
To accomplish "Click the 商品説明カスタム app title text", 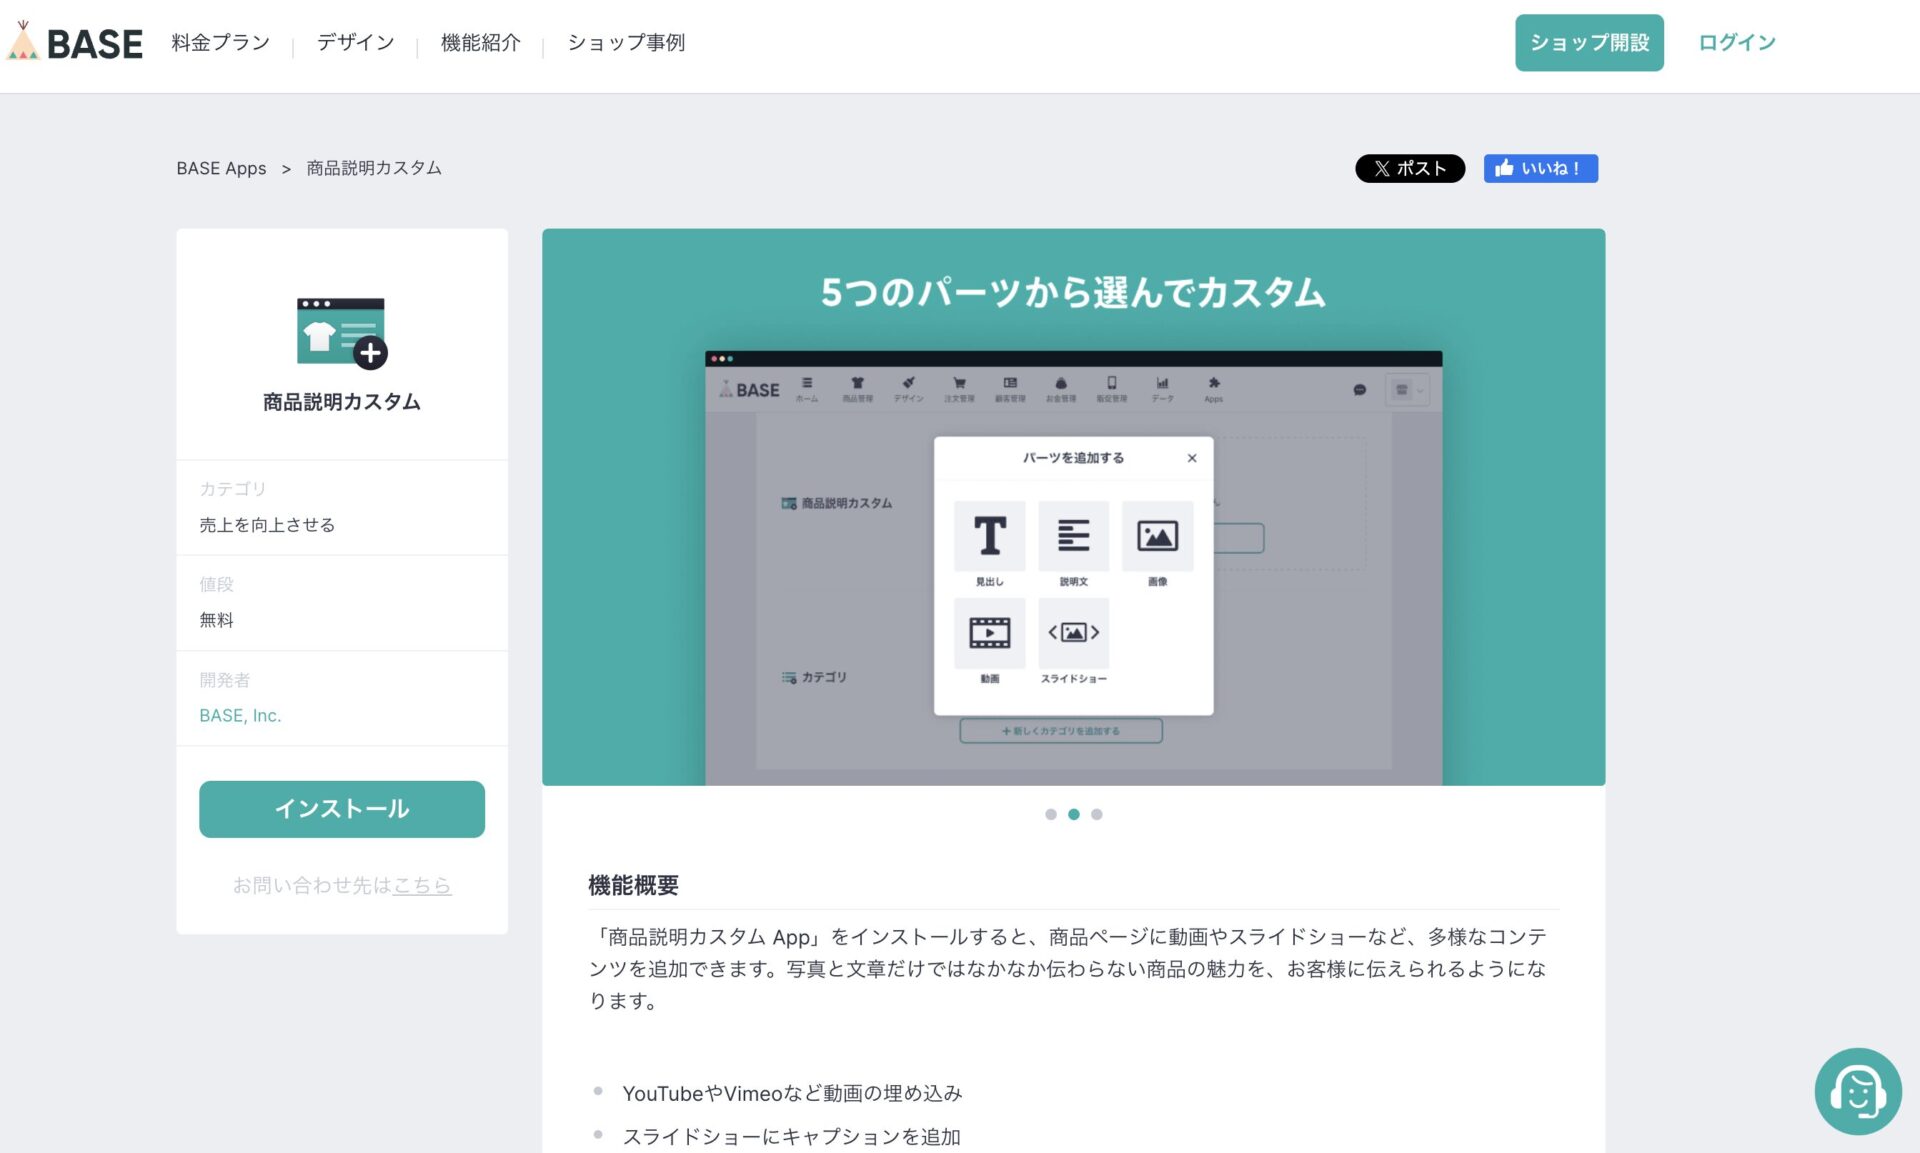I will pos(342,402).
